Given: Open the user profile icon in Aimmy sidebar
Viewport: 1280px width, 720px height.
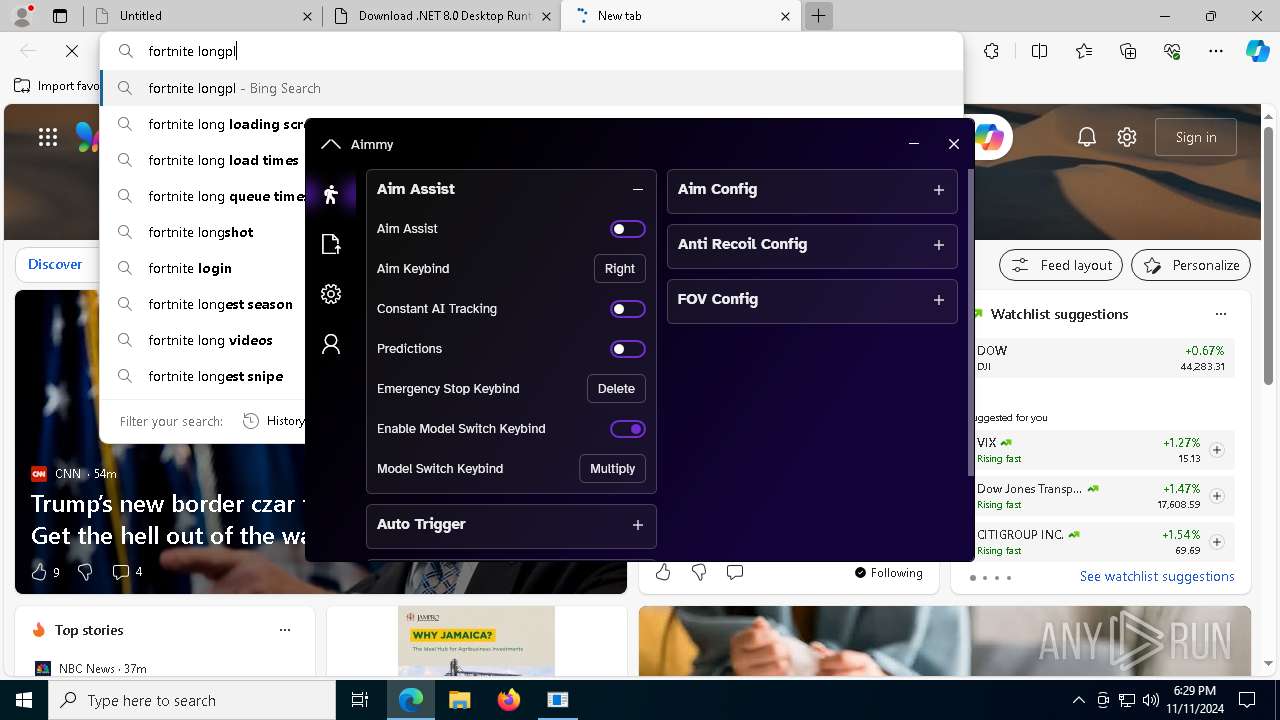Looking at the screenshot, I should point(331,344).
